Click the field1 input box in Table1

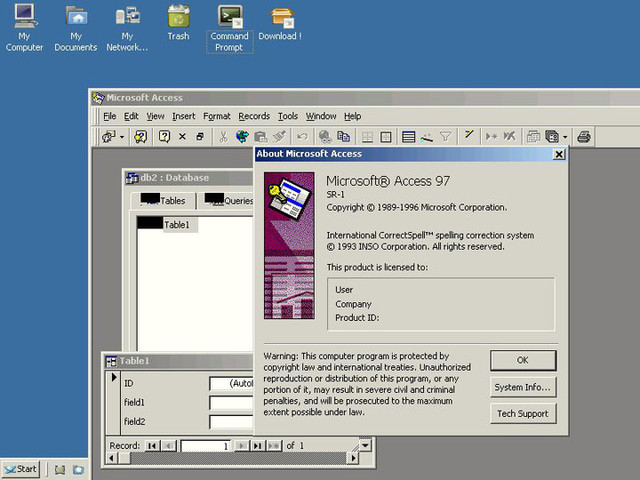click(x=231, y=402)
